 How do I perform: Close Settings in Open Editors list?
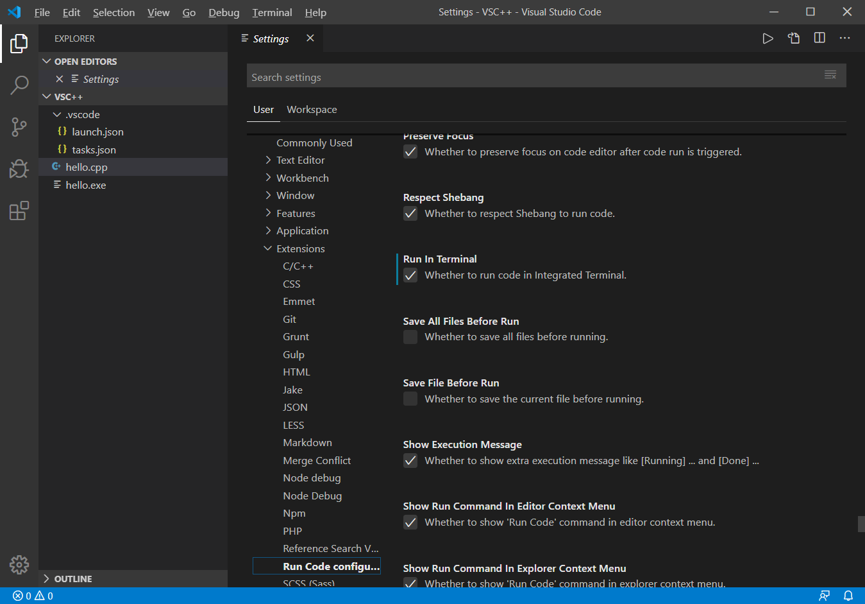point(60,79)
